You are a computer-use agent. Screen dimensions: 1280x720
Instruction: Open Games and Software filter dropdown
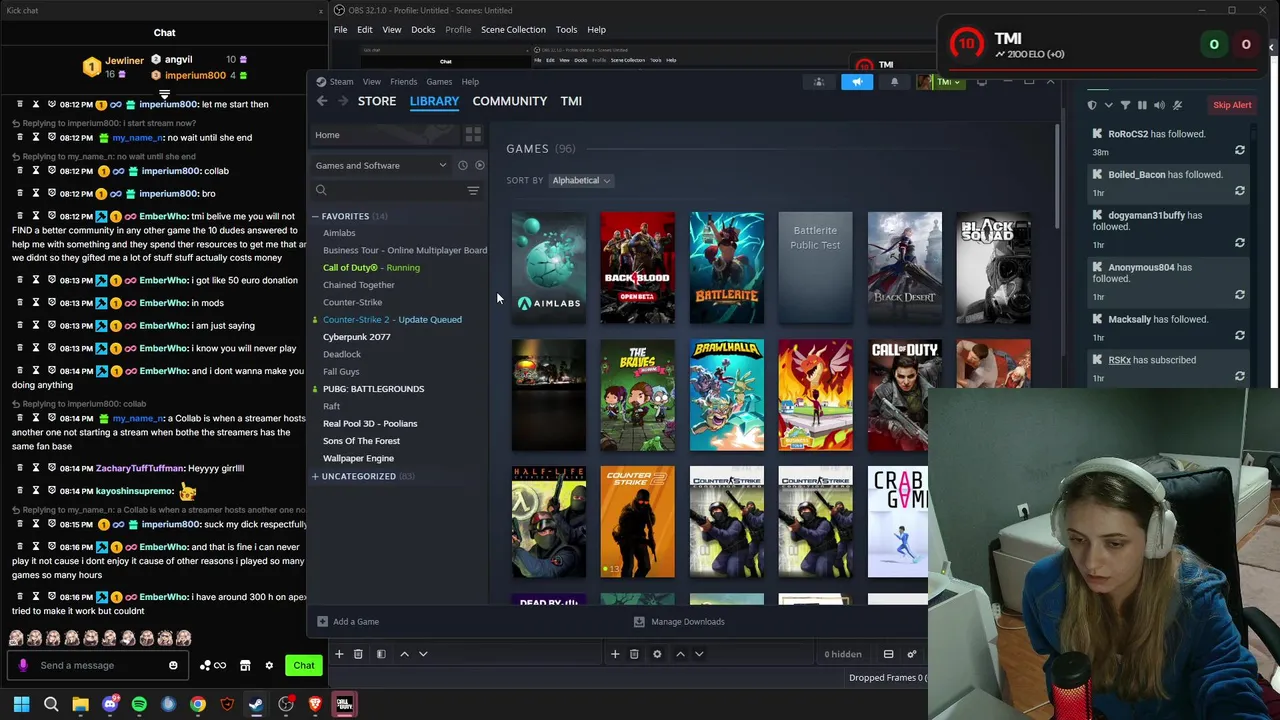pyautogui.click(x=381, y=165)
